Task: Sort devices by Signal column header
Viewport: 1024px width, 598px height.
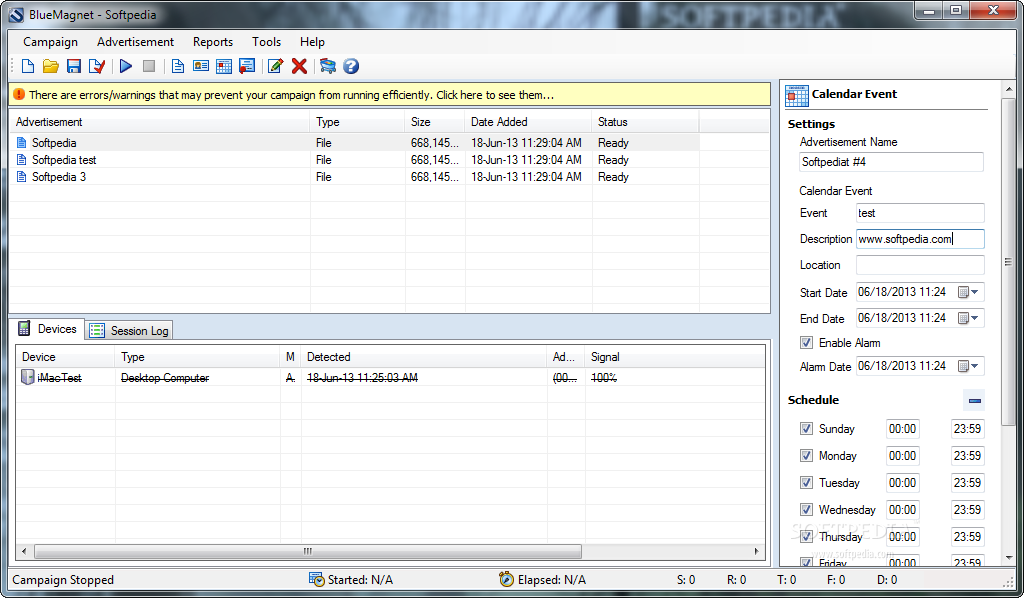Action: click(674, 356)
